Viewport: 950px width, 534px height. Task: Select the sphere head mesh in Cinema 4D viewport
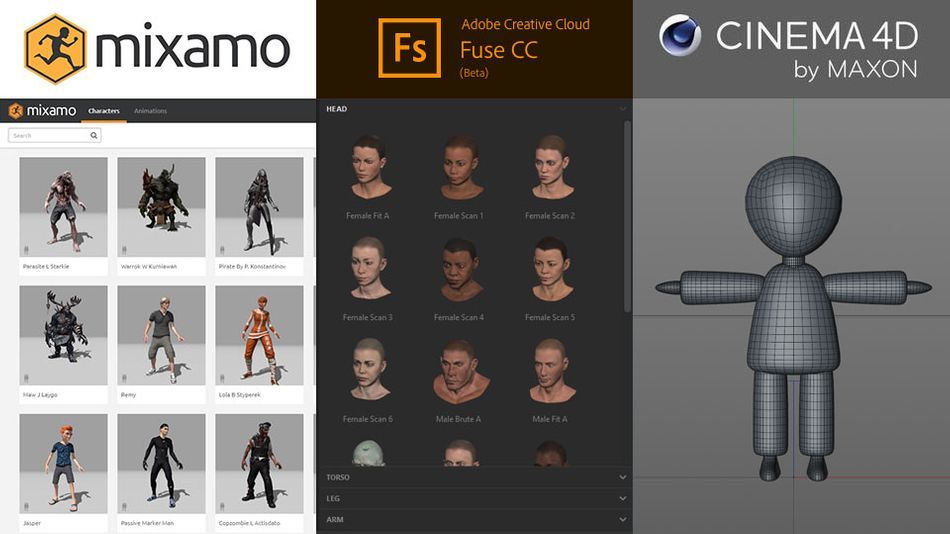point(793,205)
